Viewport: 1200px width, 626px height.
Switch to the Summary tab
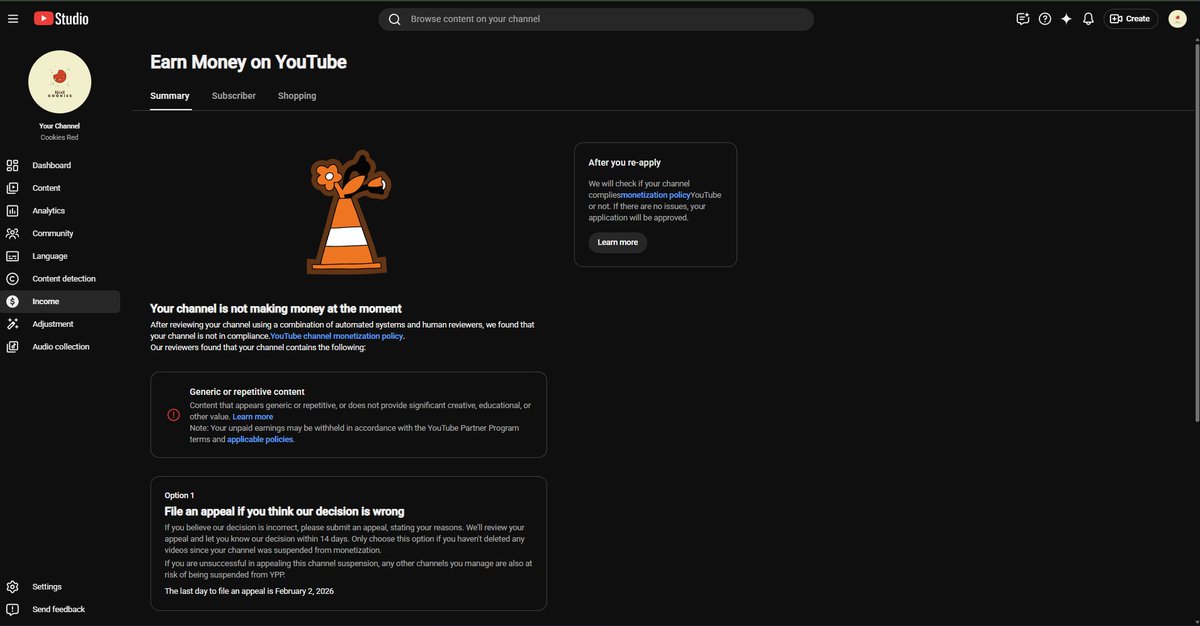tap(170, 96)
